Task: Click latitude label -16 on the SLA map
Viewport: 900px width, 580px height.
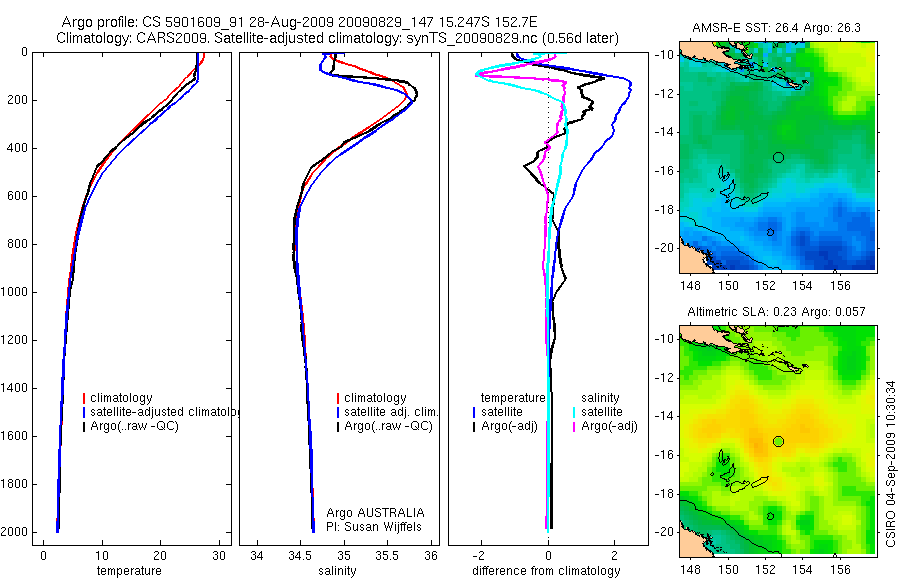Action: tap(665, 455)
